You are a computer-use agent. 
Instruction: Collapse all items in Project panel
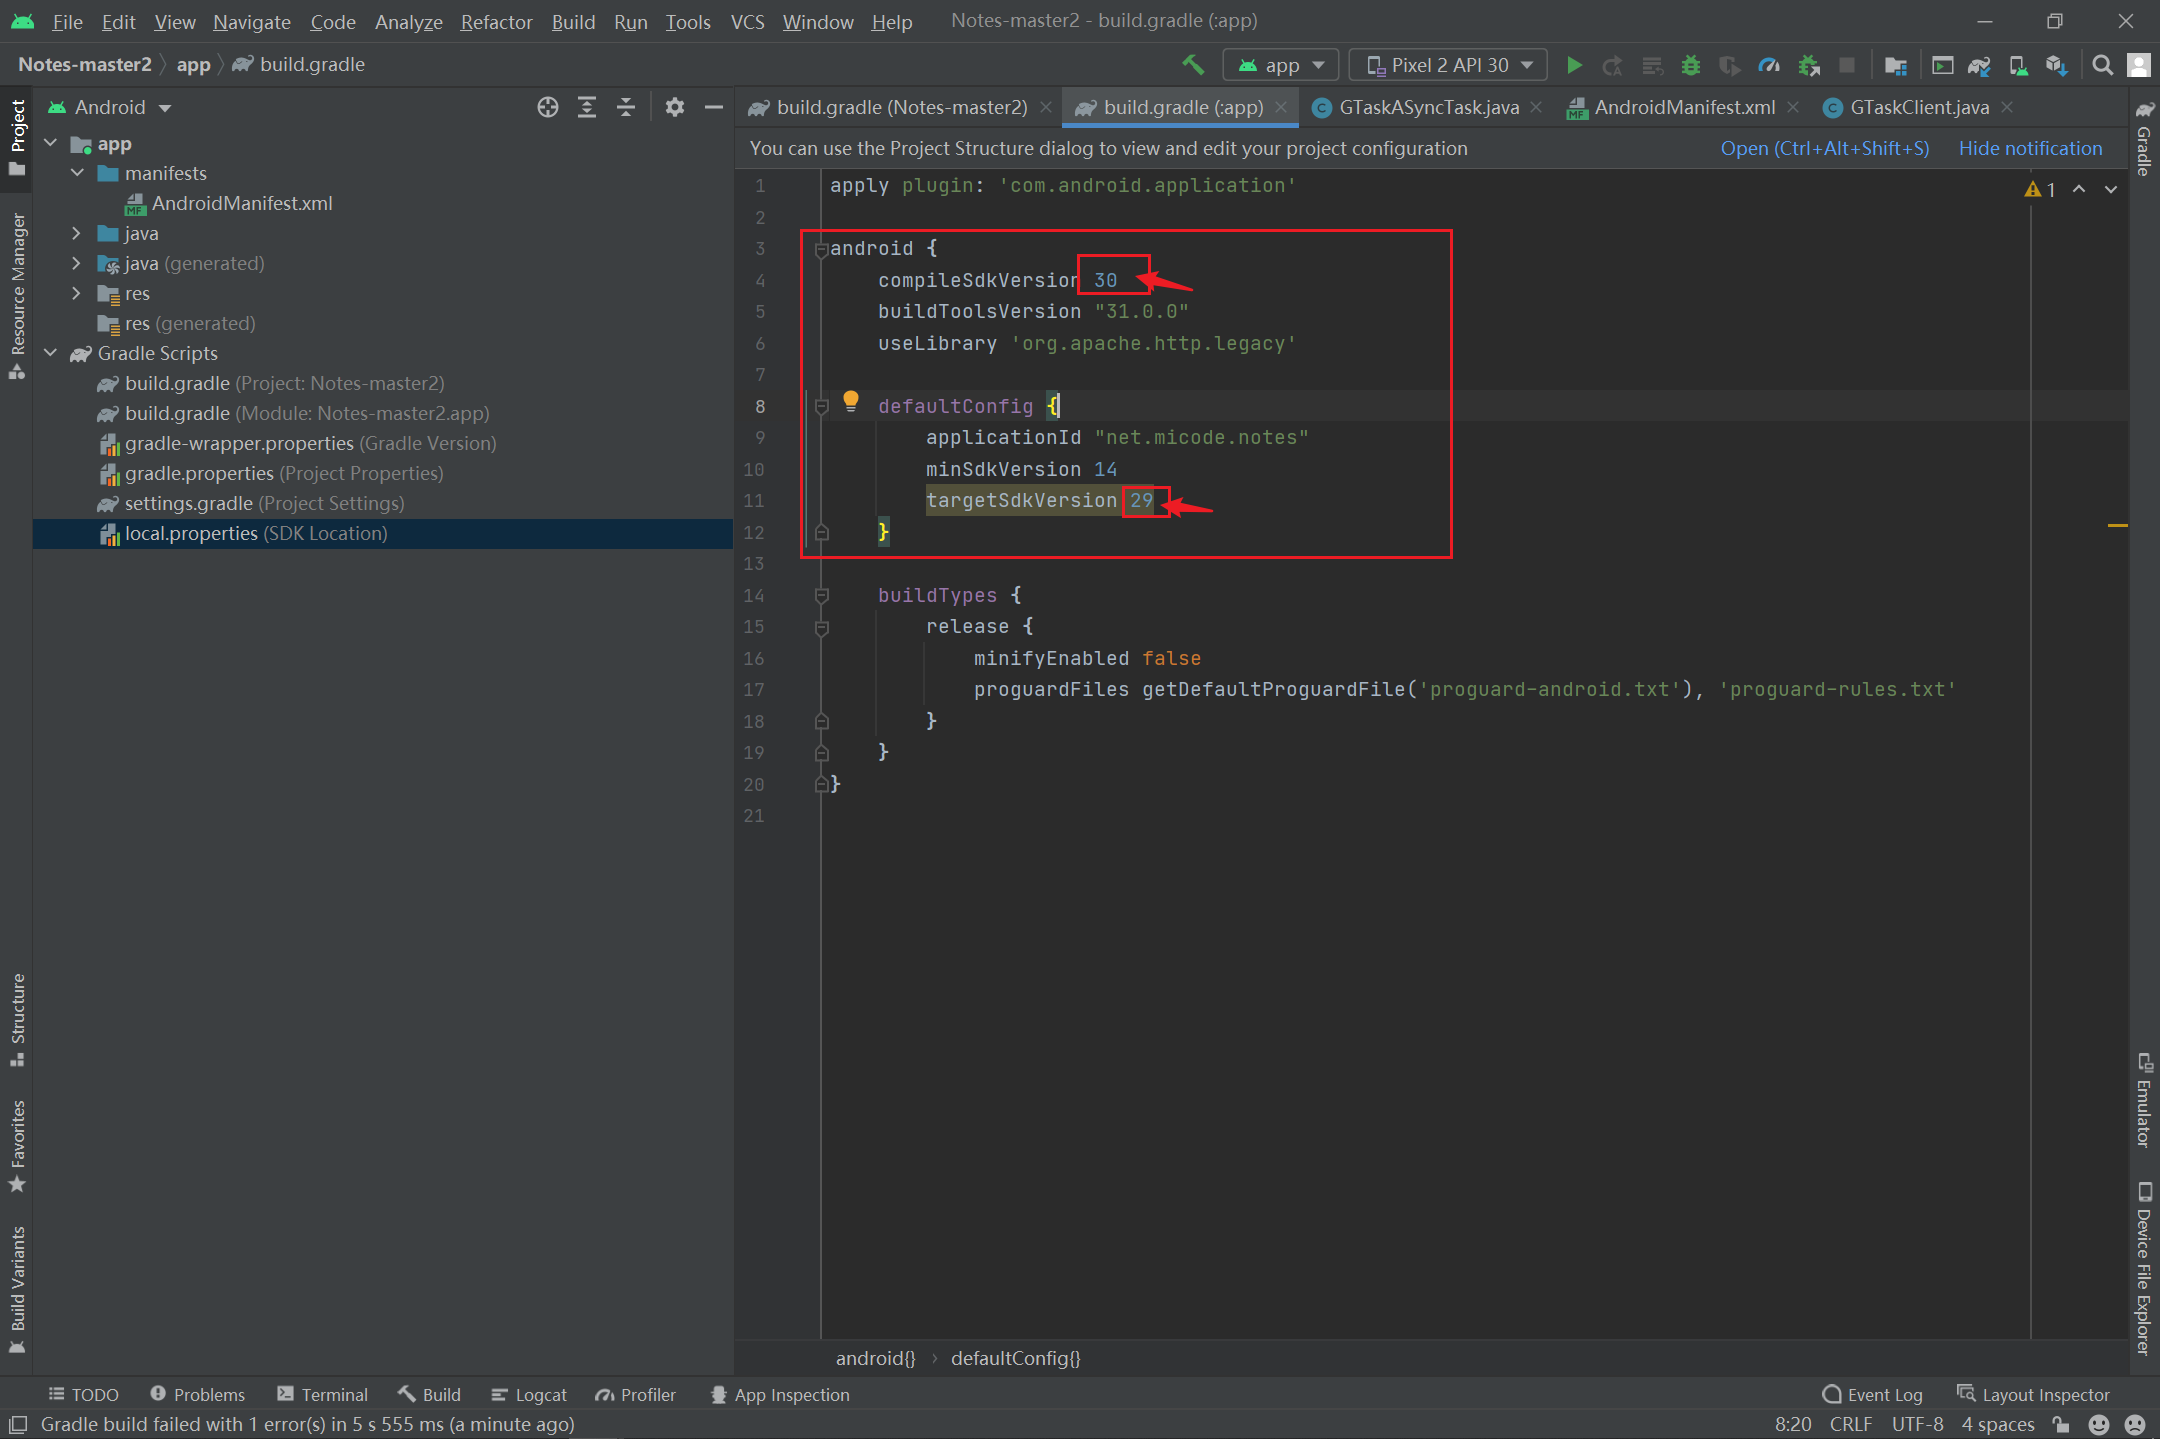click(626, 107)
